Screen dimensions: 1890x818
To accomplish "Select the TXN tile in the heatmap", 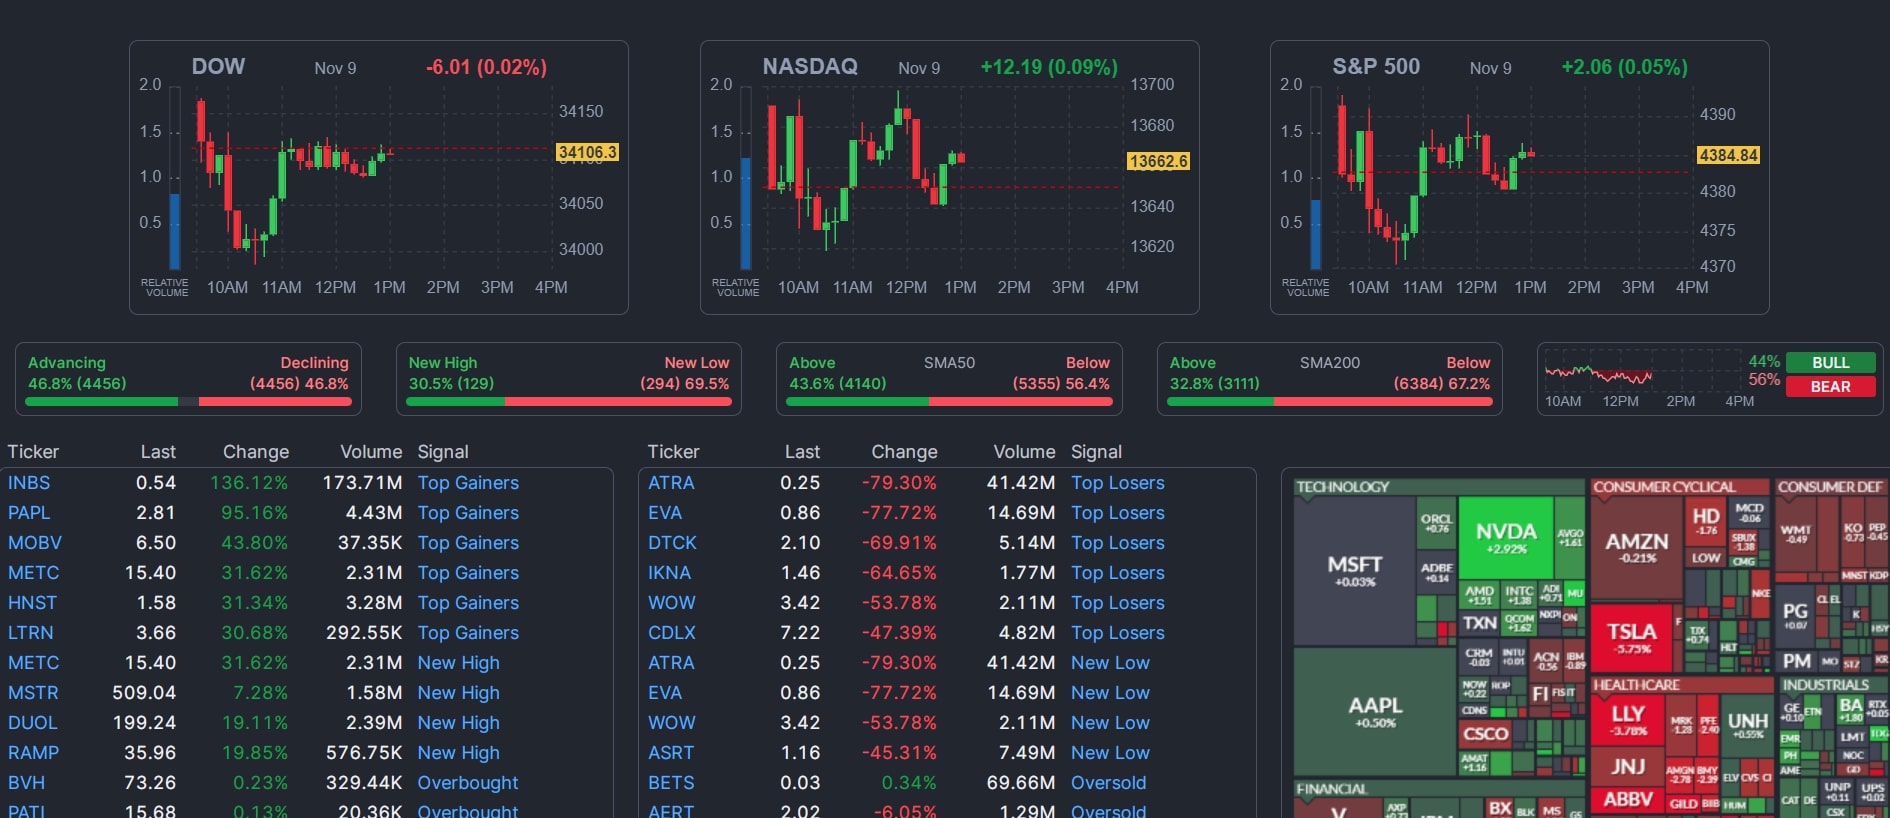I will pos(1479,623).
